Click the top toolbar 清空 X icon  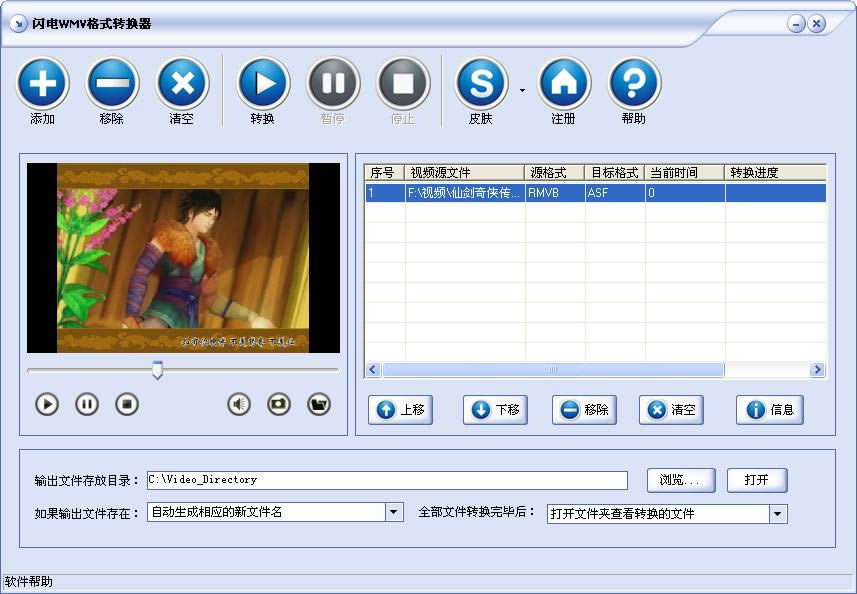pyautogui.click(x=183, y=84)
